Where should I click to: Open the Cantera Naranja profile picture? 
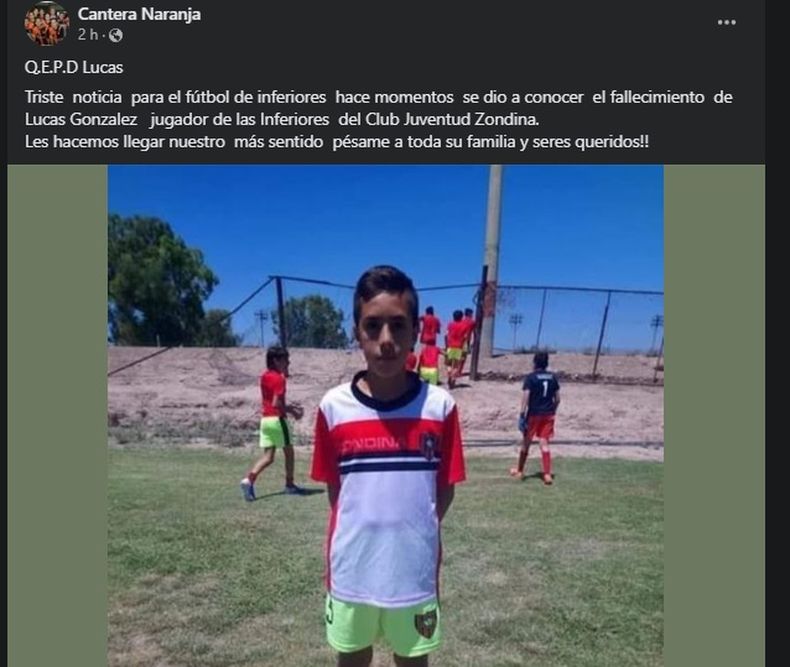(x=47, y=23)
